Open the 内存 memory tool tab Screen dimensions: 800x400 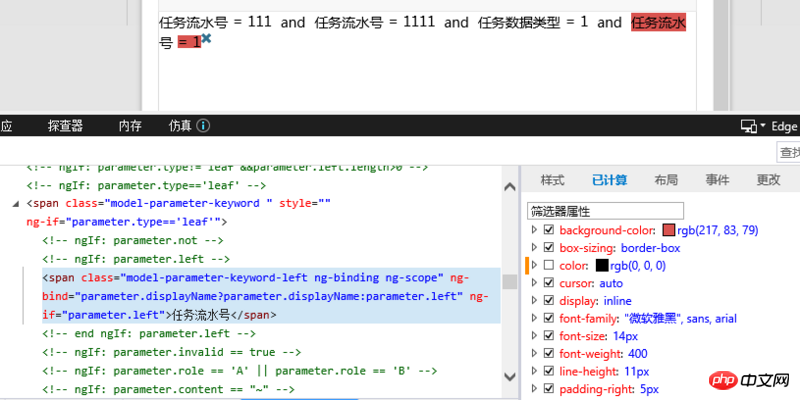click(130, 126)
